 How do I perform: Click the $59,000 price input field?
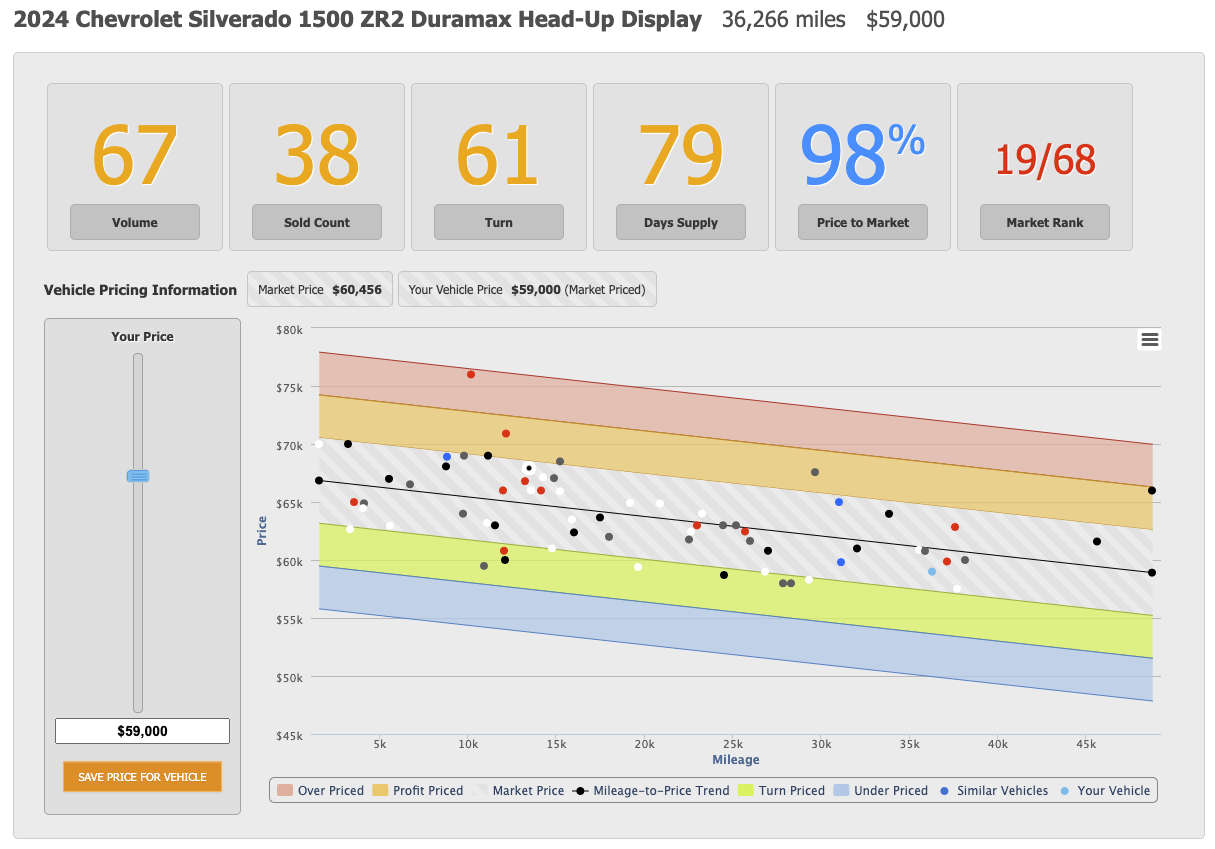(142, 731)
